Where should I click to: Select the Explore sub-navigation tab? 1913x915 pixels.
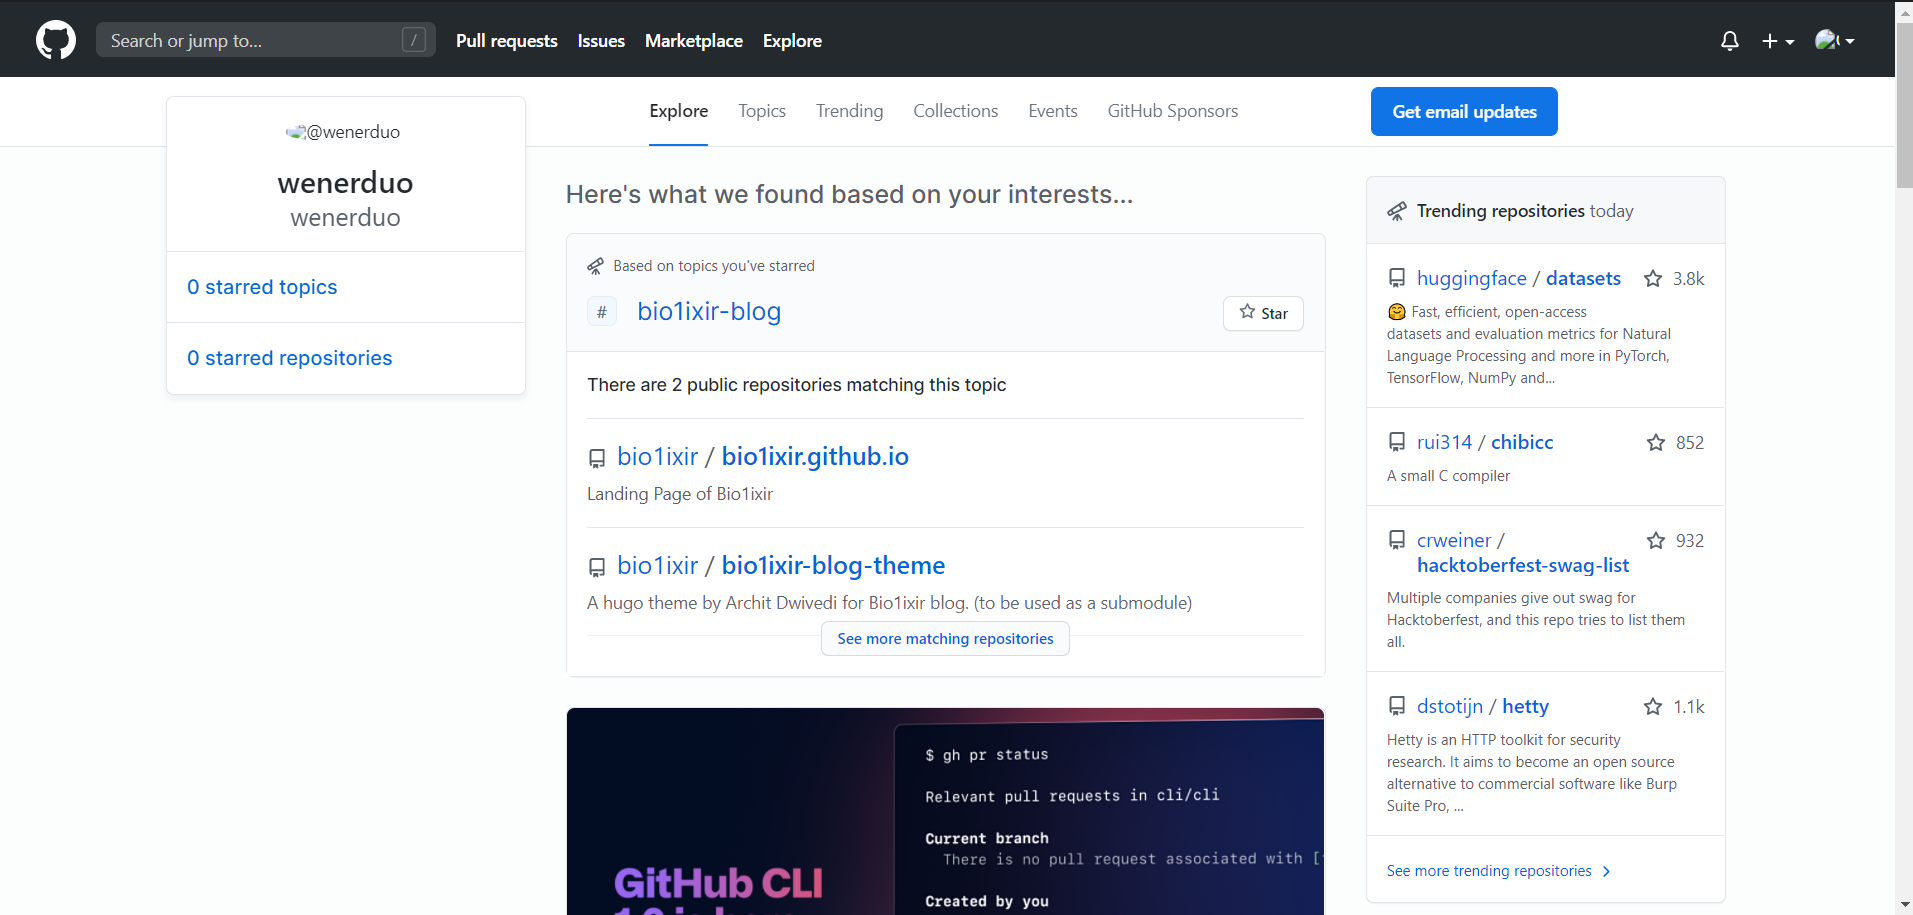[x=679, y=111]
